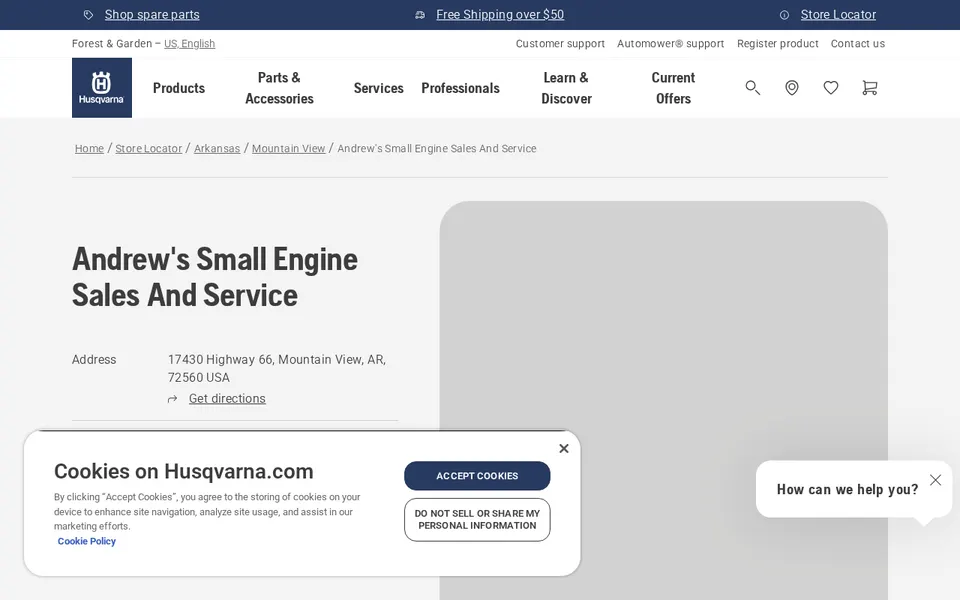The width and height of the screenshot is (960, 600).
Task: Click the 'Address' label
Action: point(94,359)
